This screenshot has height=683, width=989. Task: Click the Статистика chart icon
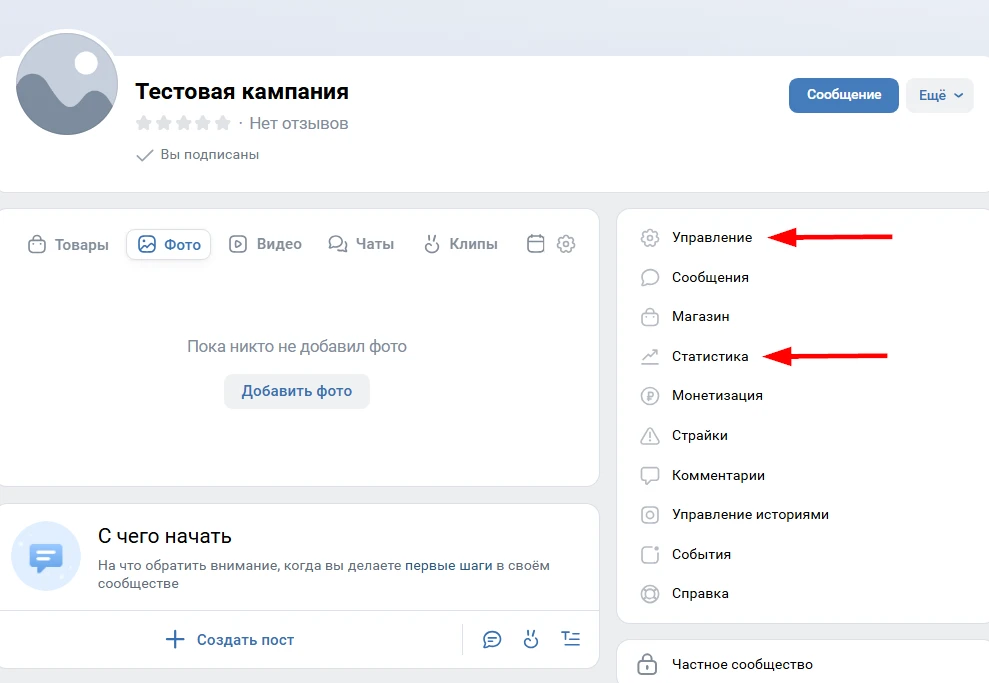(x=650, y=356)
